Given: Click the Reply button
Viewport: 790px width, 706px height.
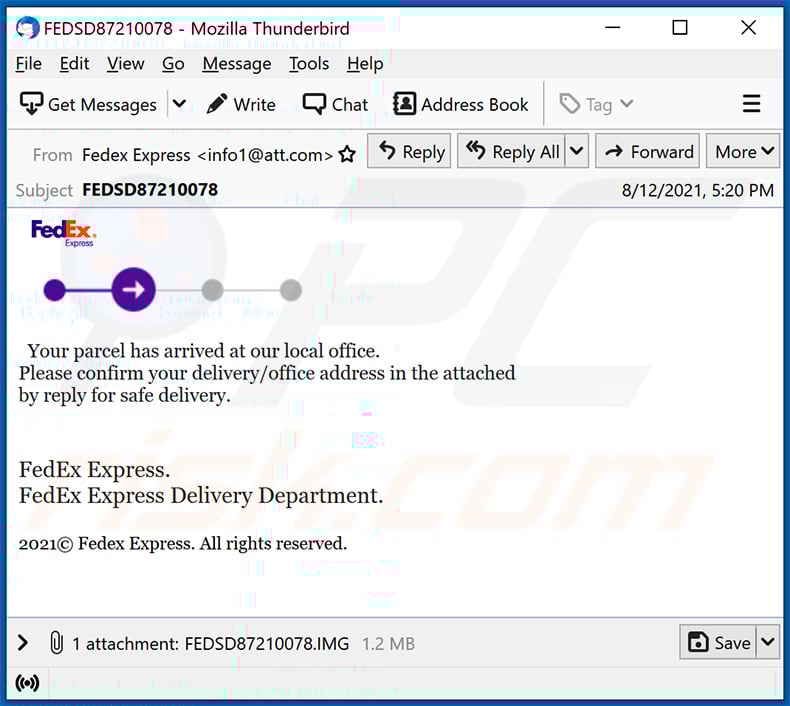Looking at the screenshot, I should point(409,151).
